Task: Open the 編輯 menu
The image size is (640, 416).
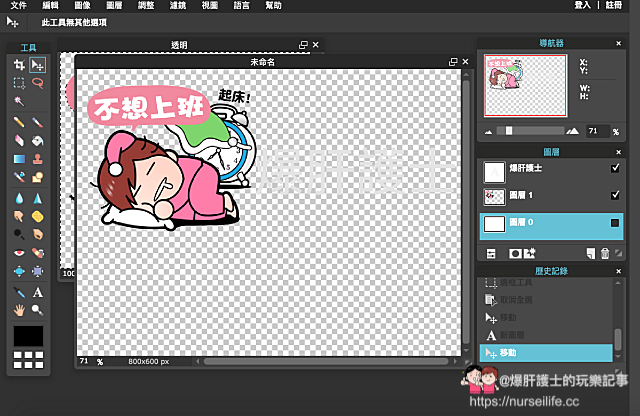Action: click(50, 5)
